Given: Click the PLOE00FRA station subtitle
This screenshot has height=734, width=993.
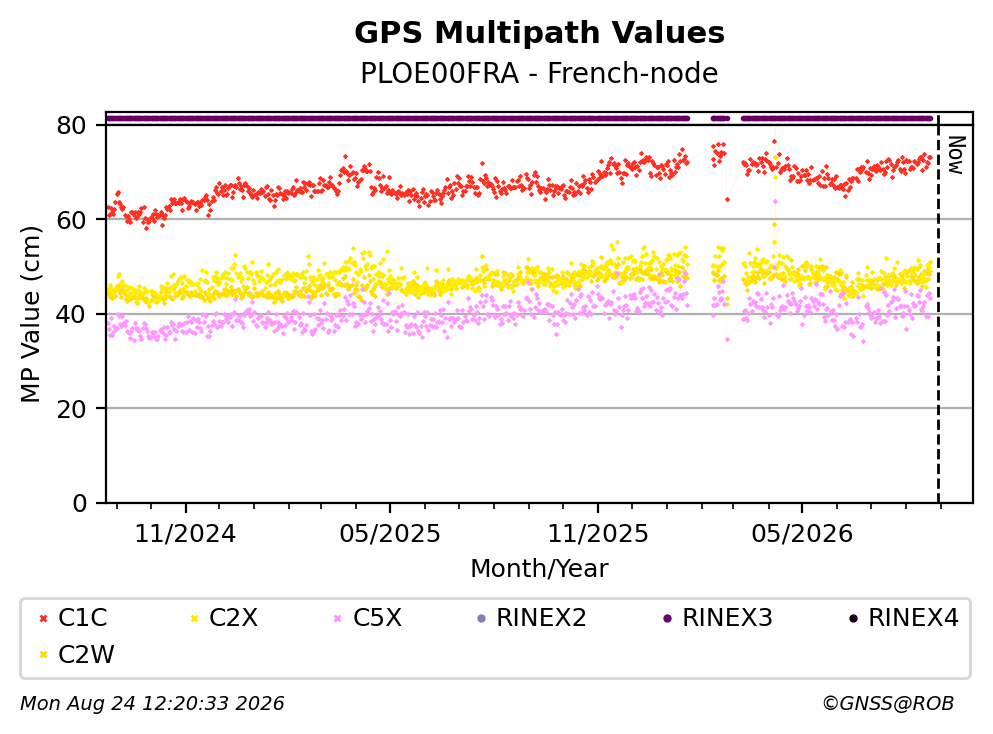Looking at the screenshot, I should tap(540, 73).
